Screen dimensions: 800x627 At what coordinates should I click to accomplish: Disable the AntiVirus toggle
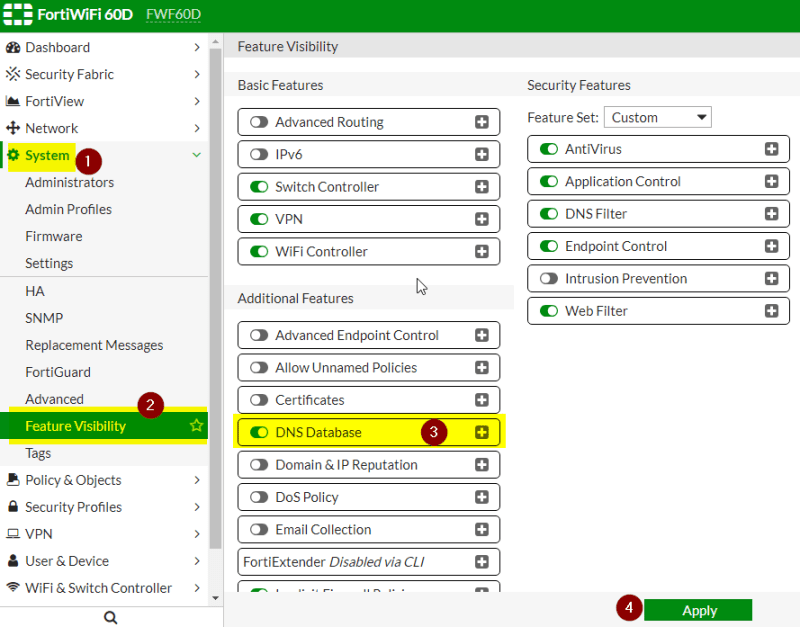[x=549, y=149]
